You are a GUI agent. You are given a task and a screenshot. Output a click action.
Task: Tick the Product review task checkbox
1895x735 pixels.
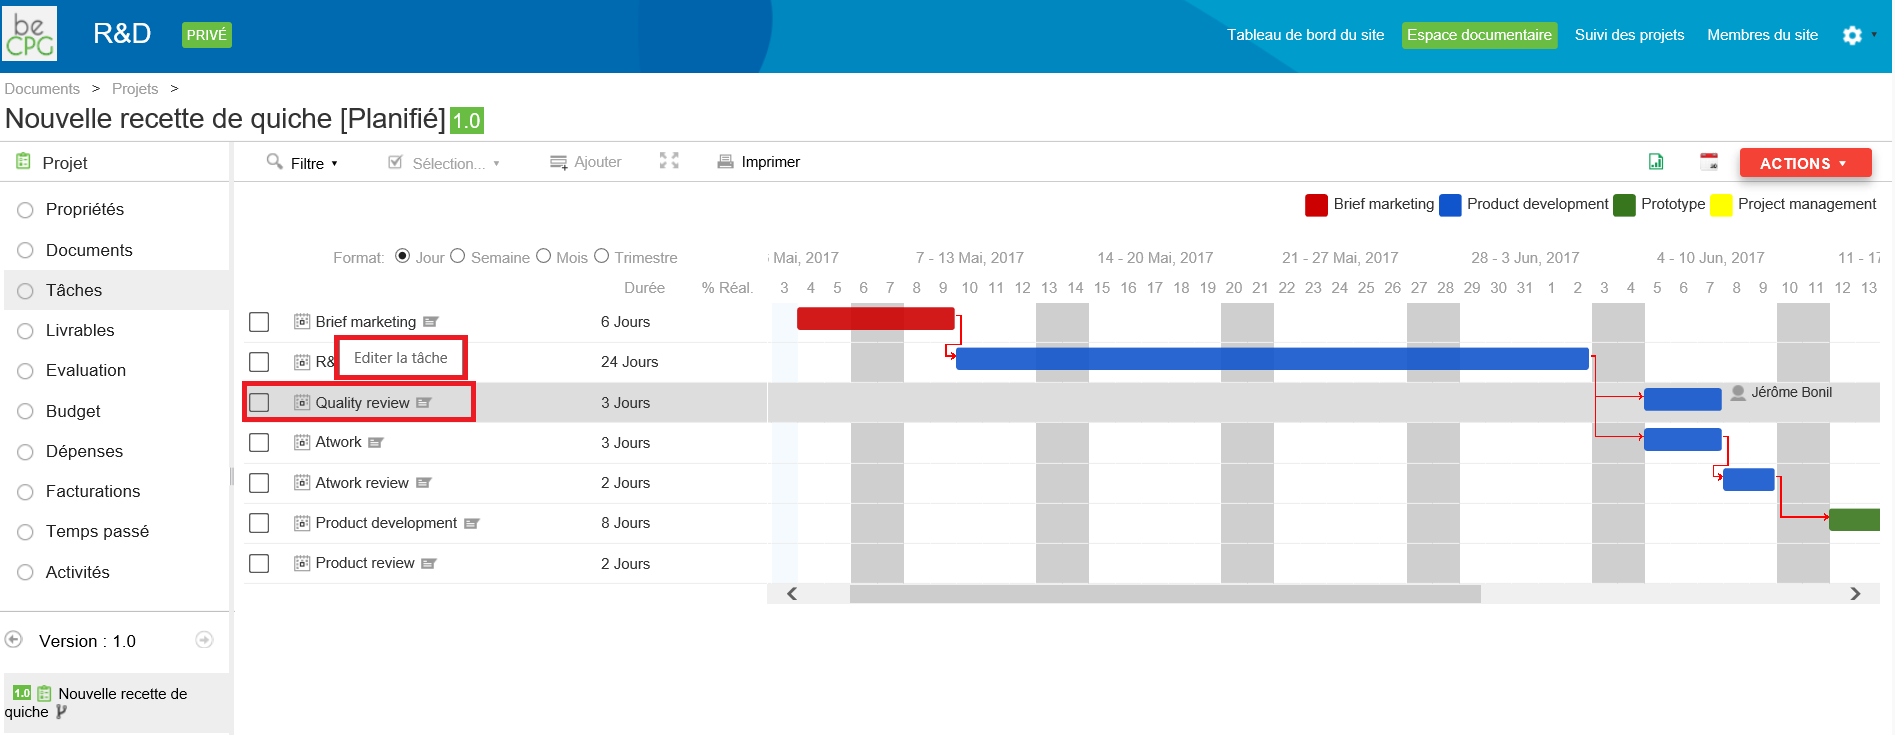[x=259, y=564]
